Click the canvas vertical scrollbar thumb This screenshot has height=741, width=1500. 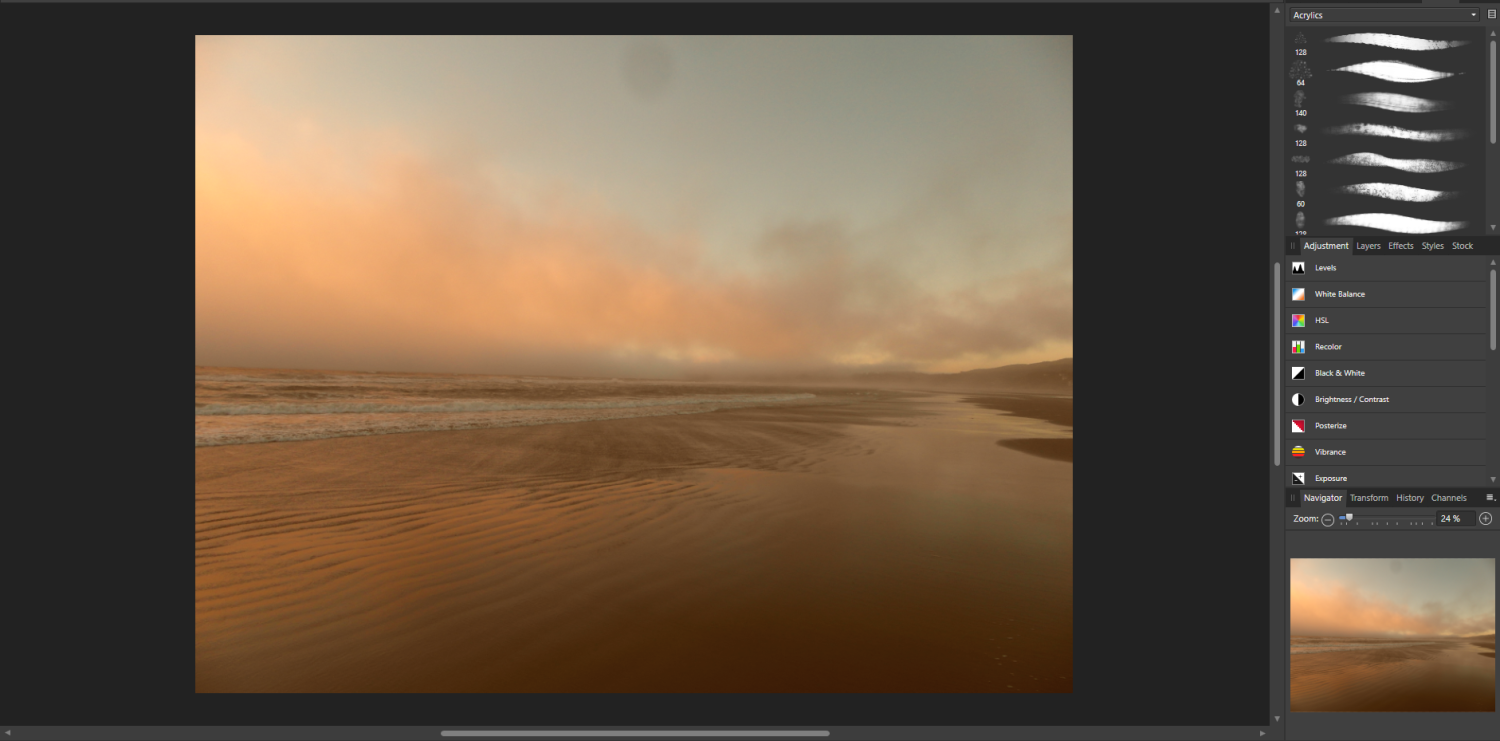coord(1277,364)
